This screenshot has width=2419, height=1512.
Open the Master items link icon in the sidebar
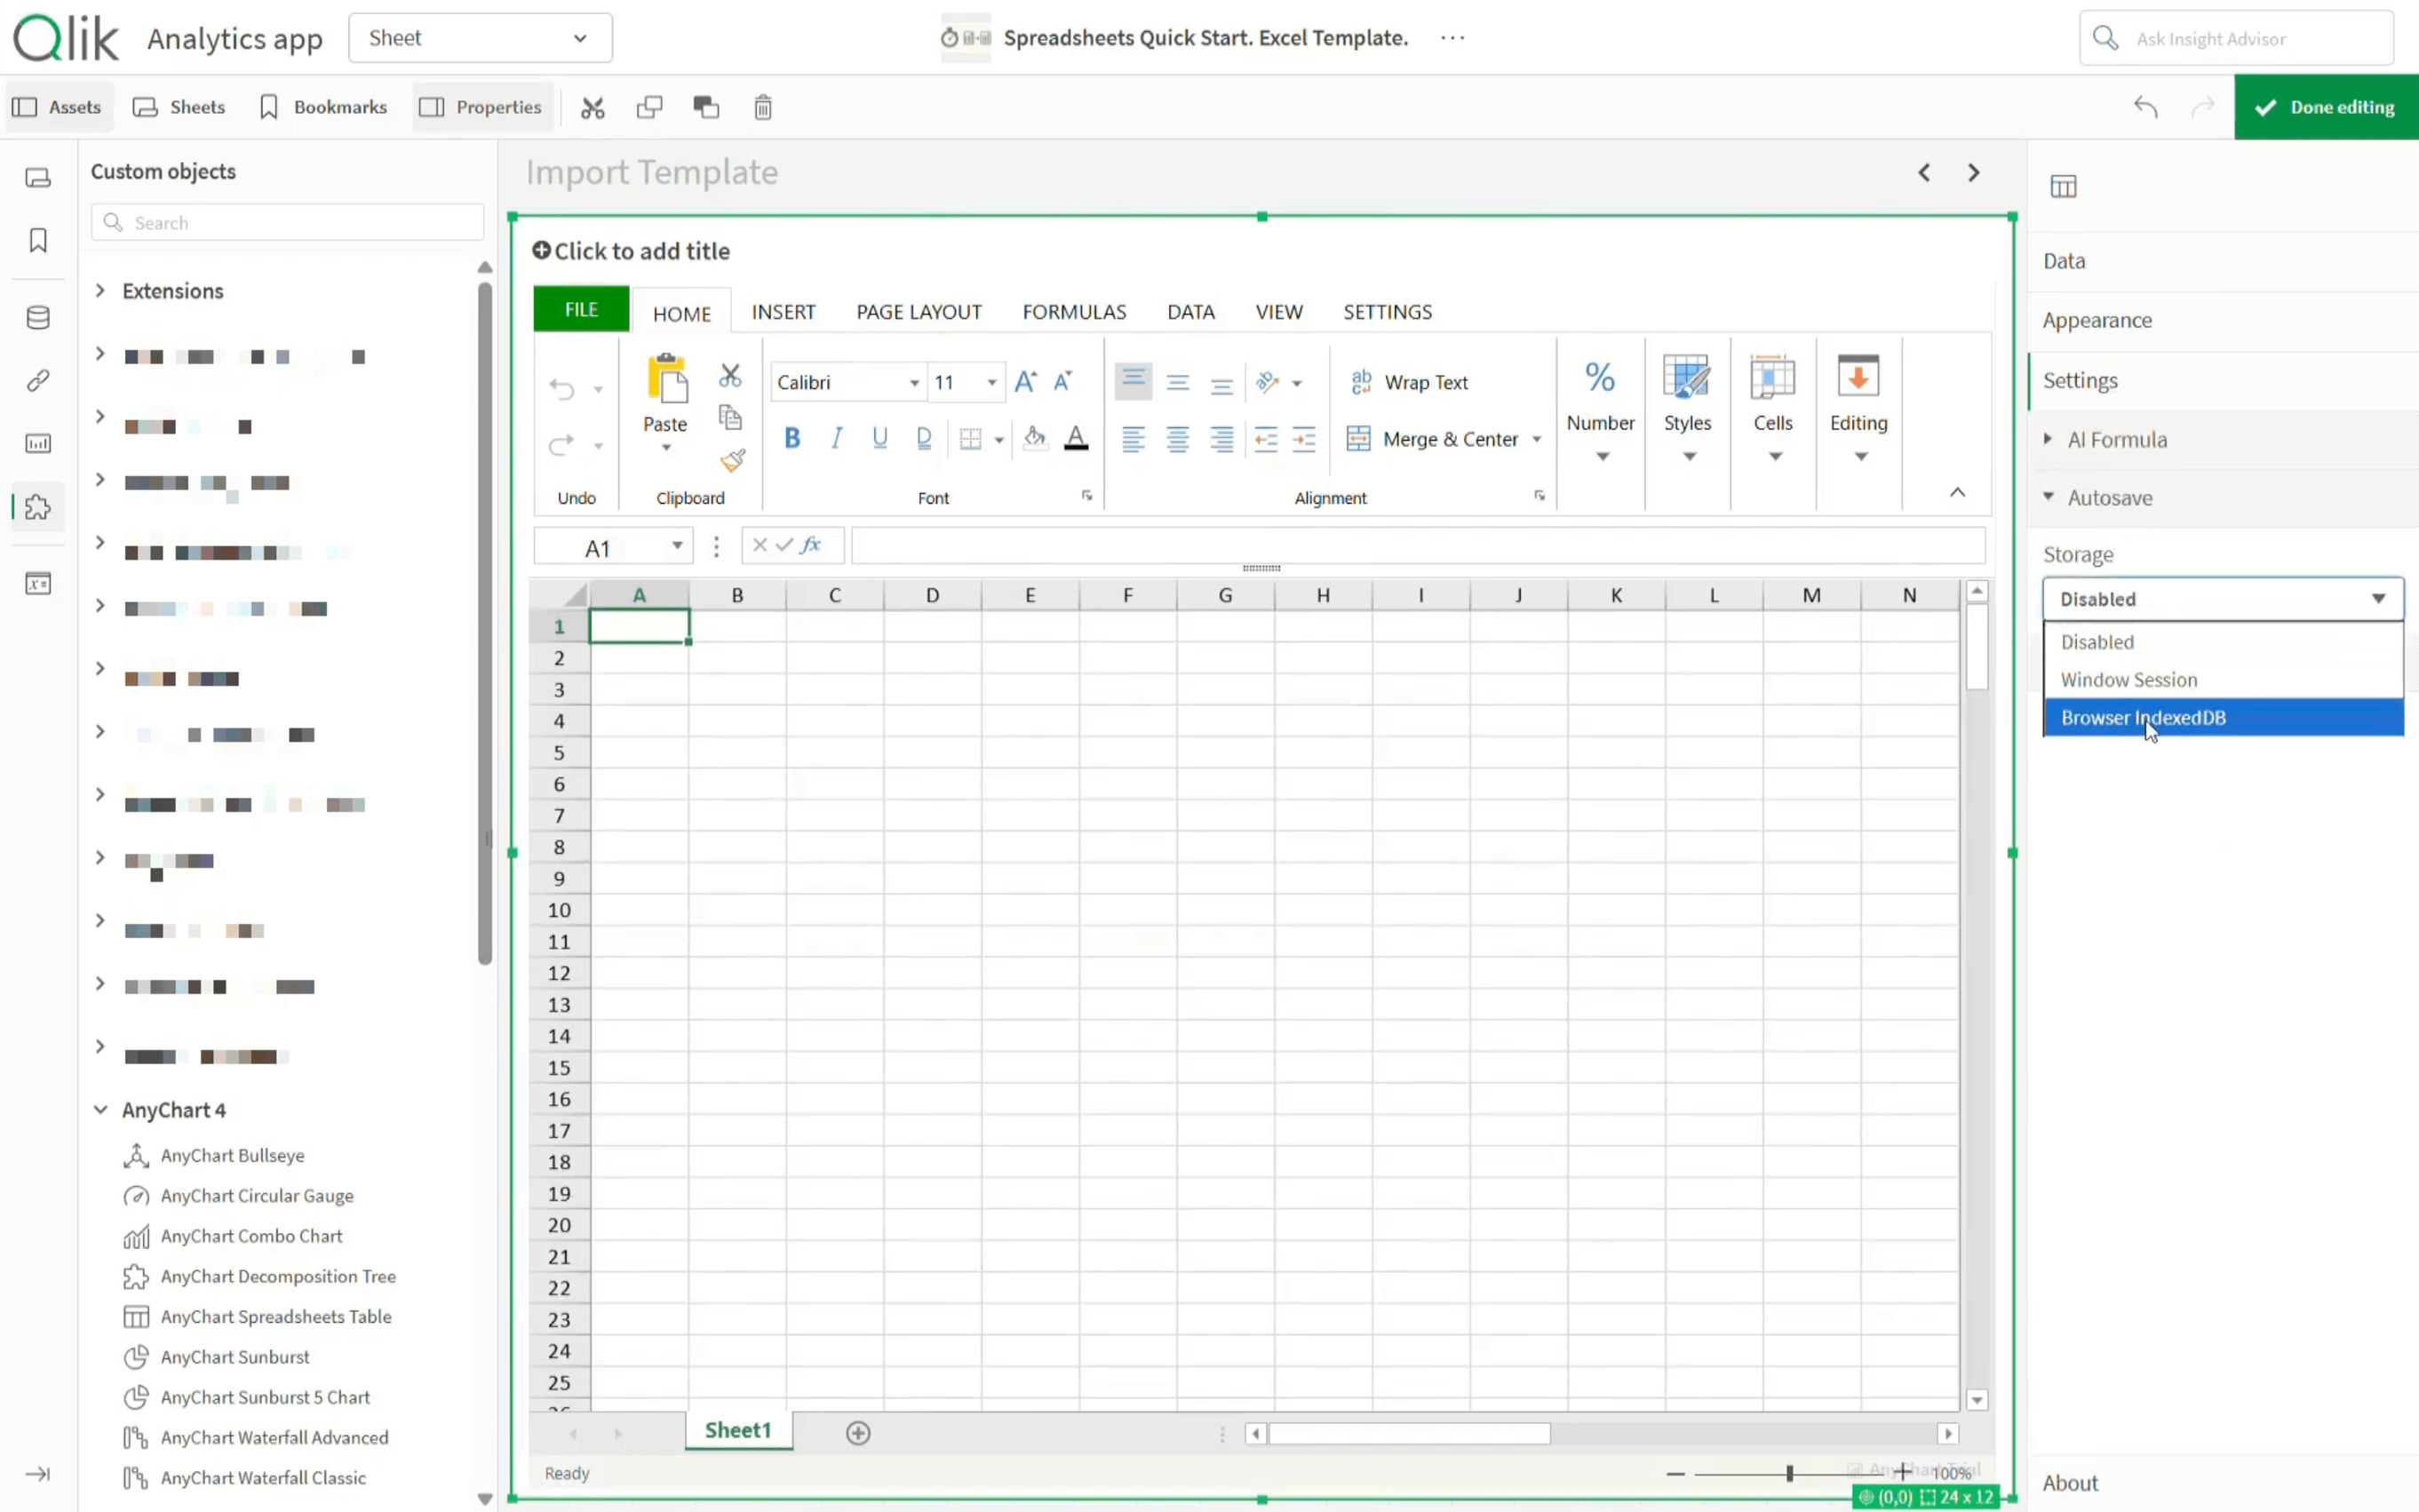point(38,380)
